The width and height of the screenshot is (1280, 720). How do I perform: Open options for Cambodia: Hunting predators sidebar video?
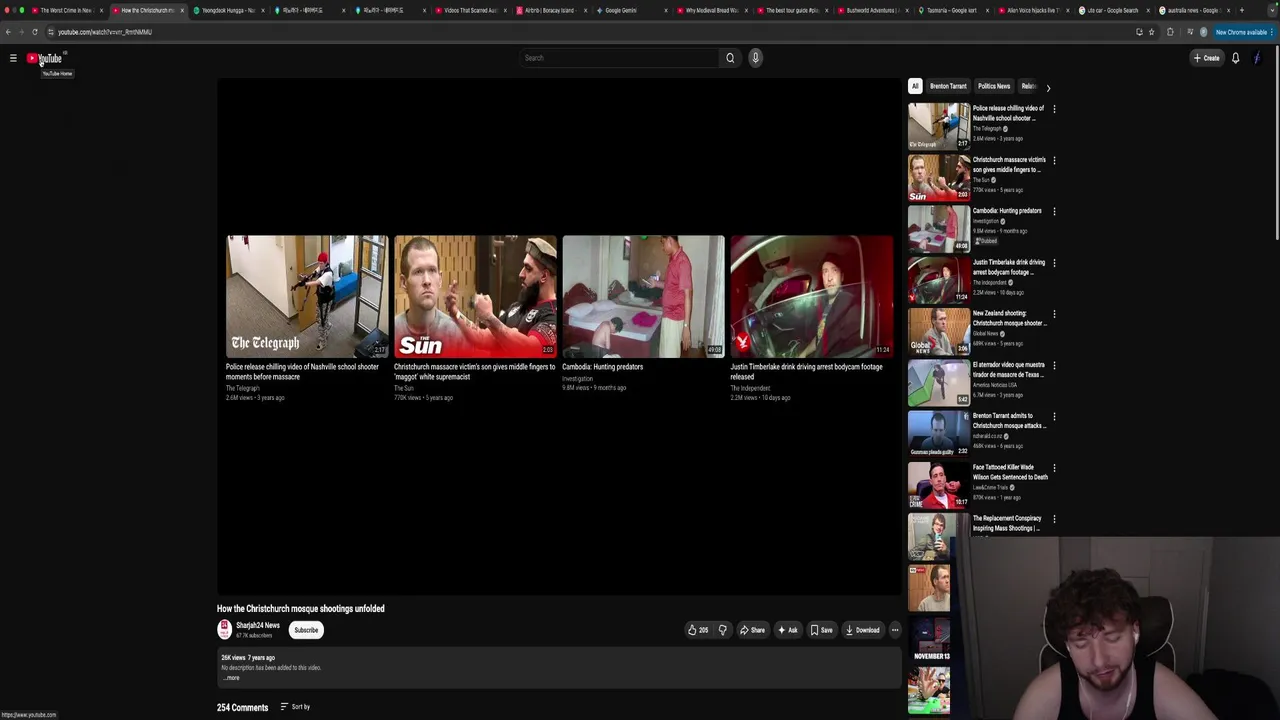[1054, 211]
